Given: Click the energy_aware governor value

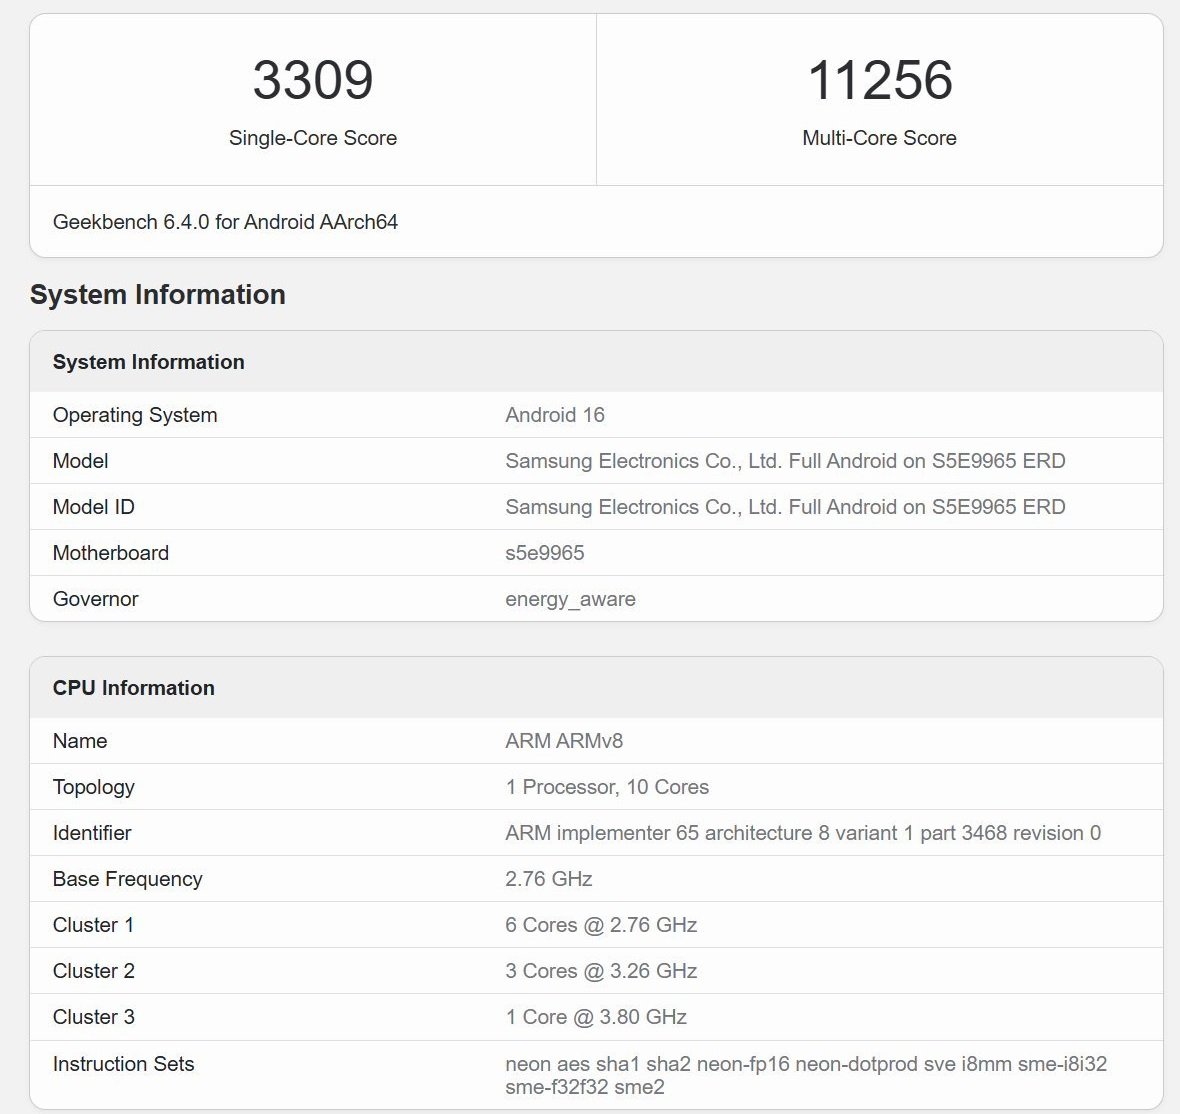Looking at the screenshot, I should (570, 599).
